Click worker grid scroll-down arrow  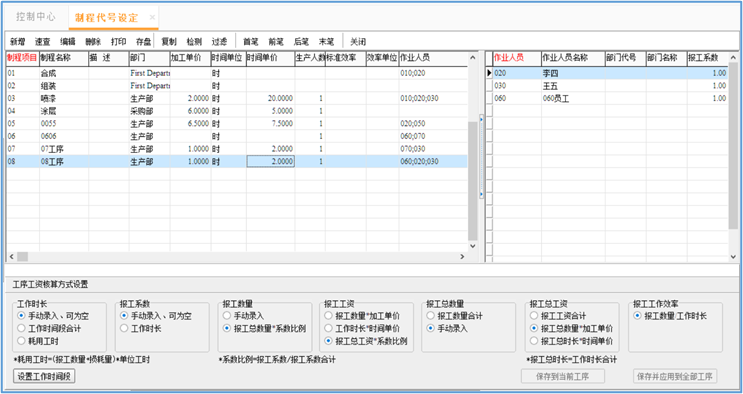733,257
